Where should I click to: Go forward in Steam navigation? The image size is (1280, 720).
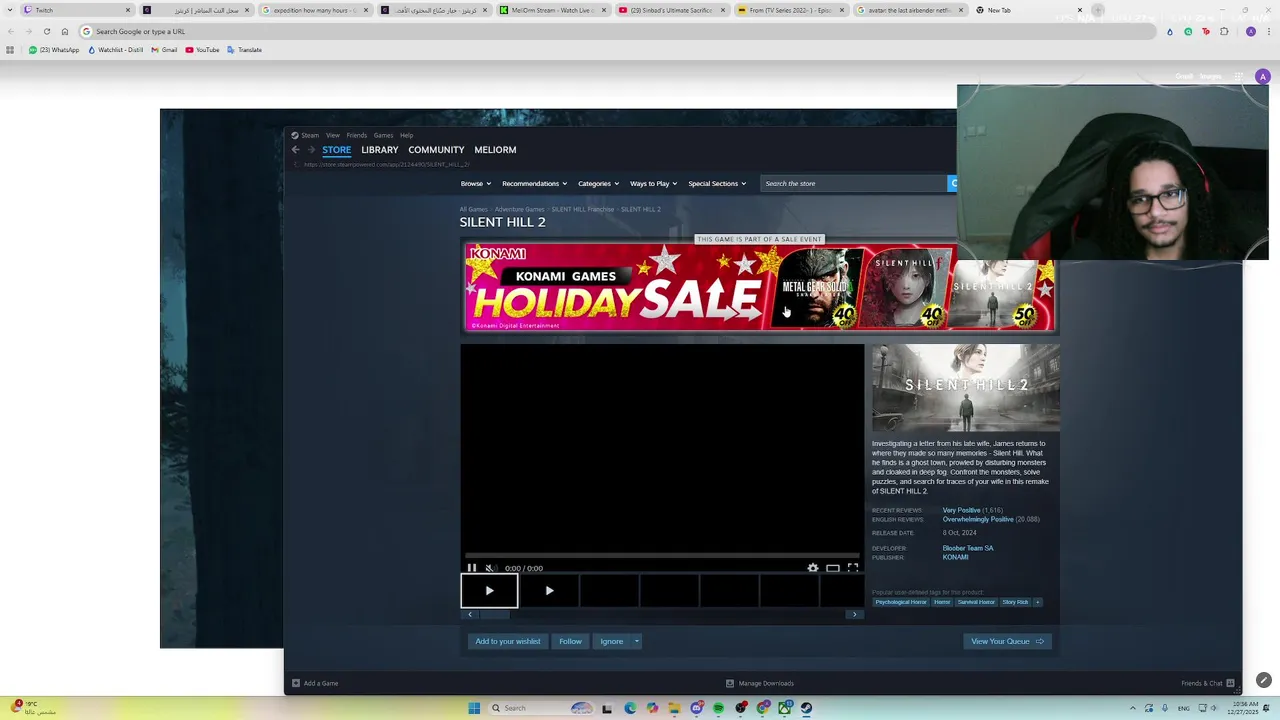(311, 150)
